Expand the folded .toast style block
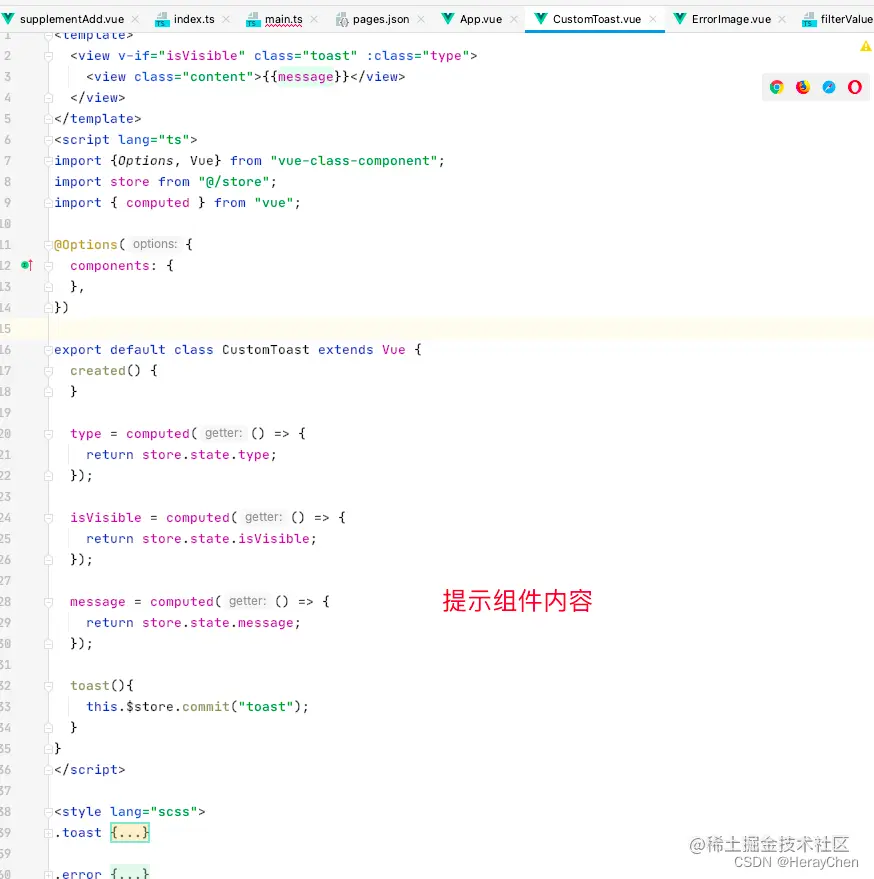Screen dimensions: 874x879 tap(130, 832)
